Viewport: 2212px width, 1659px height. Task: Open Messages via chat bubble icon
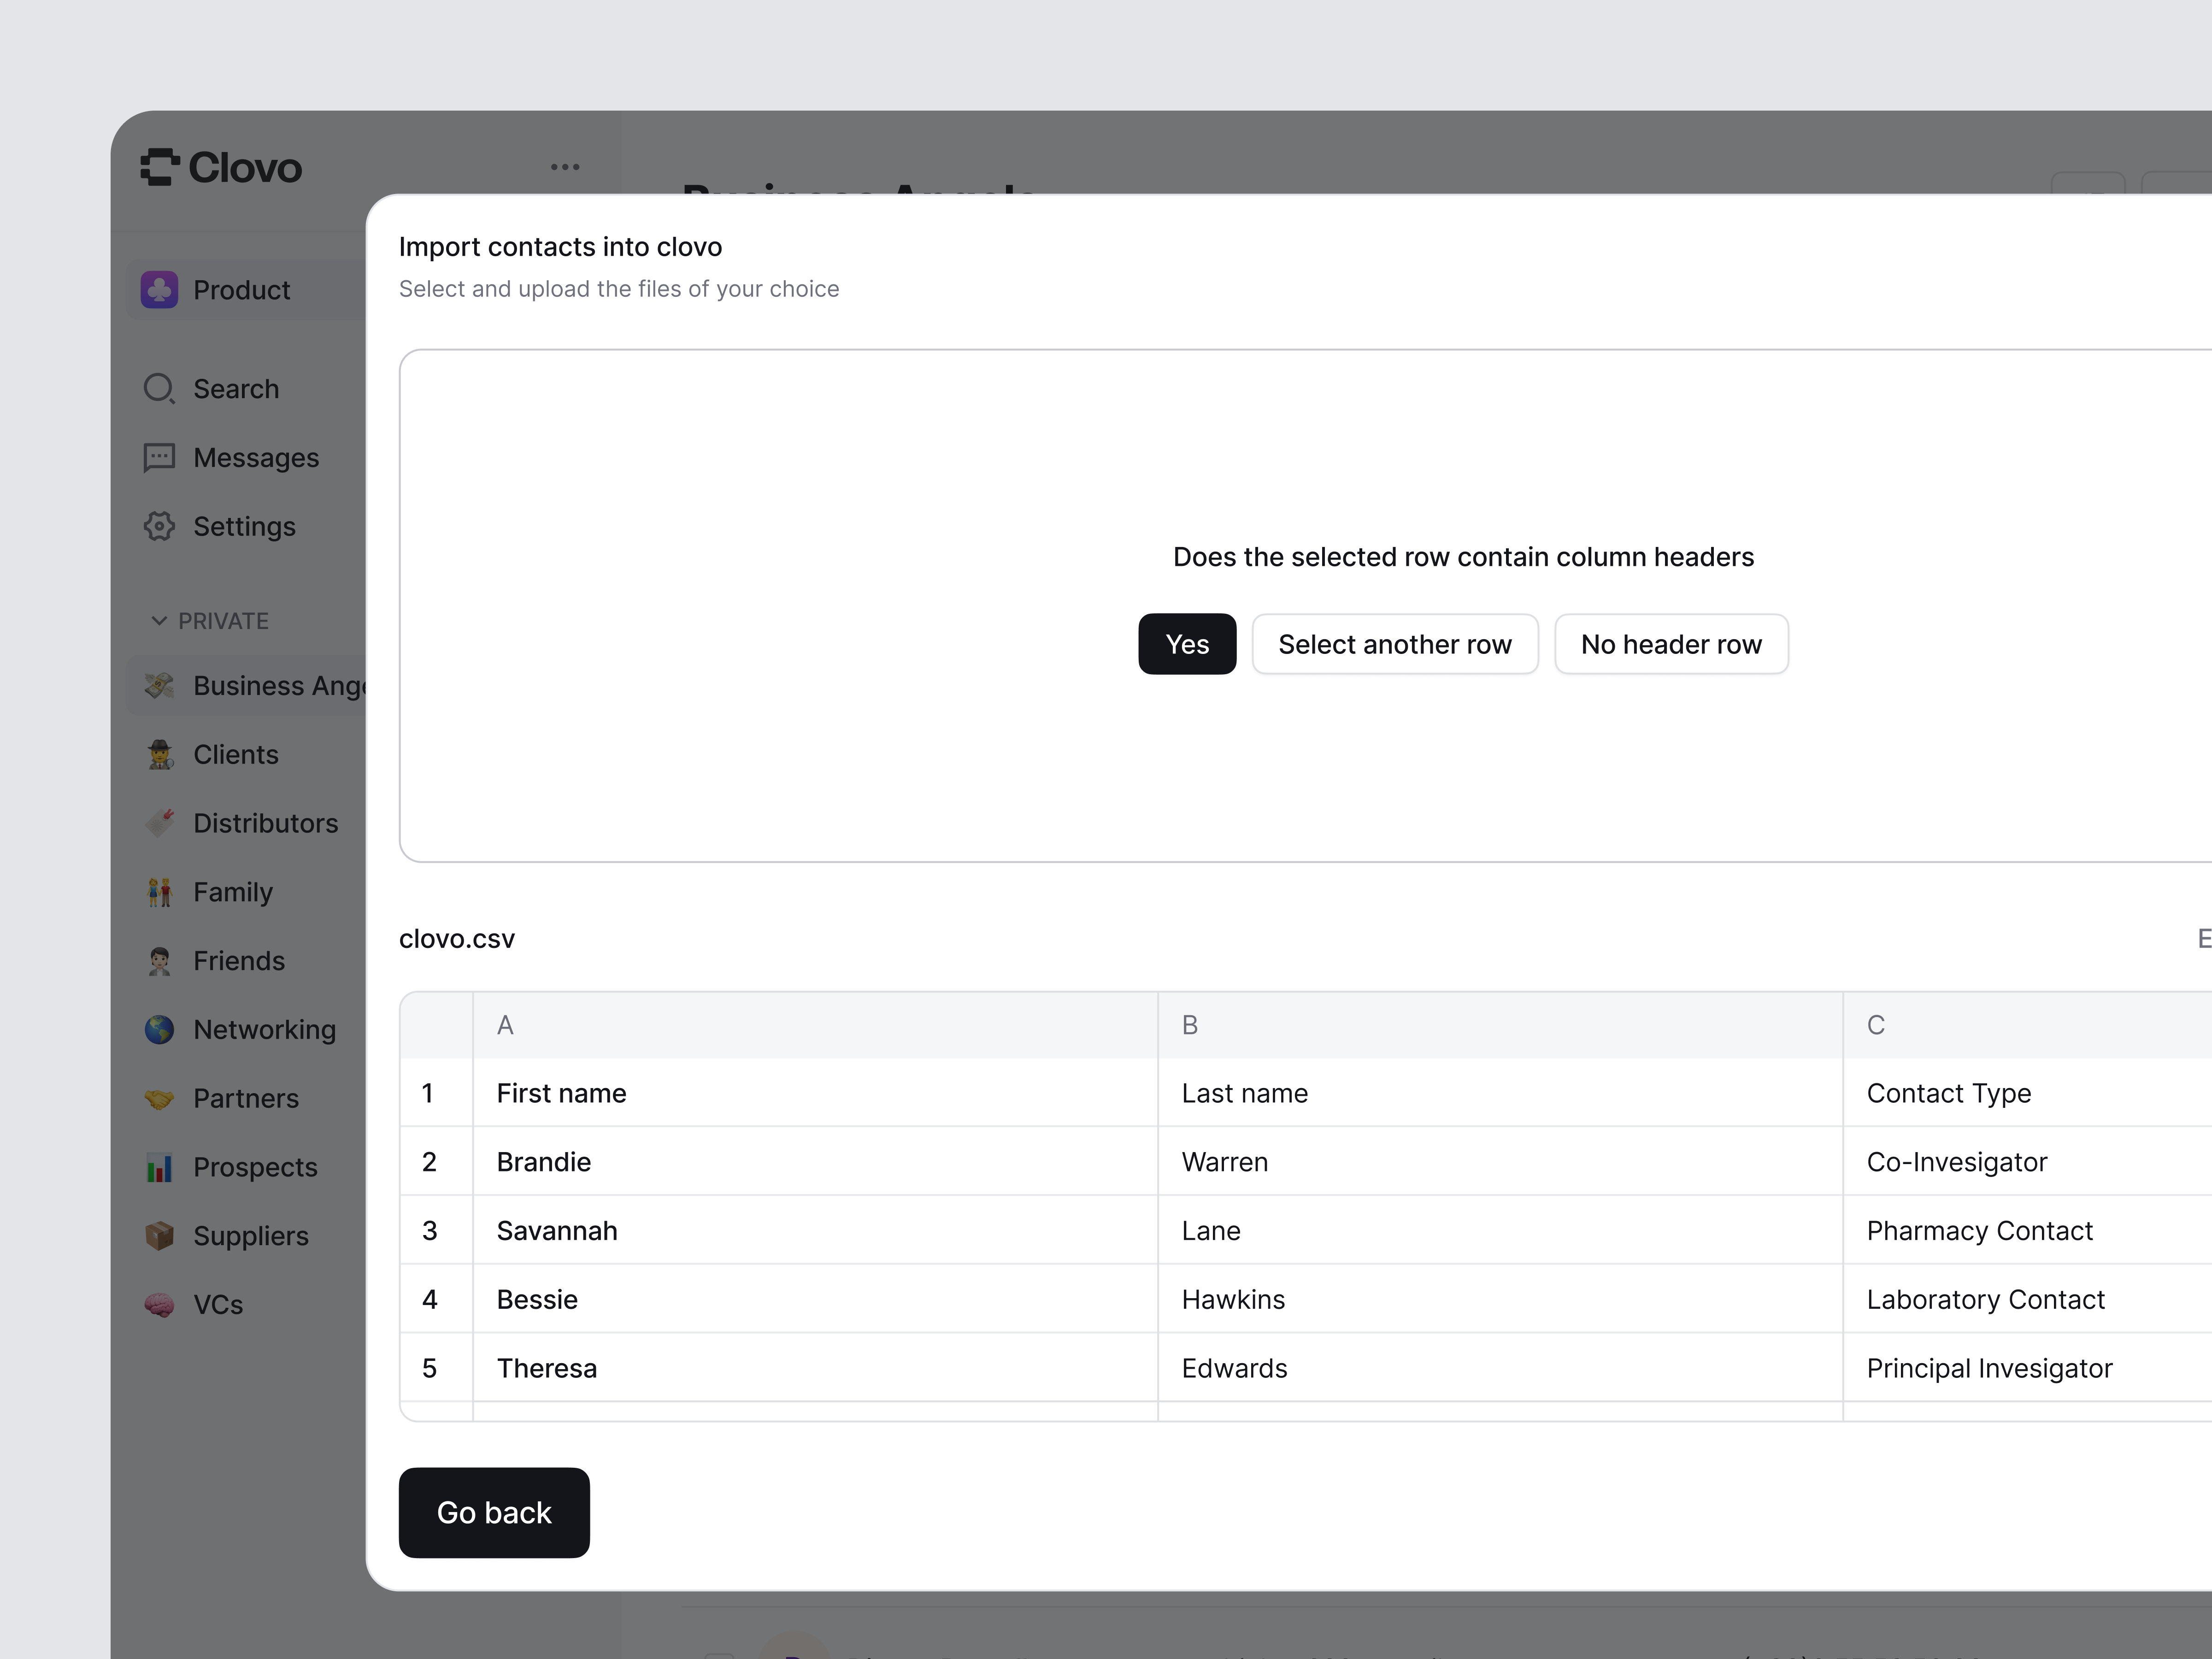click(x=159, y=457)
